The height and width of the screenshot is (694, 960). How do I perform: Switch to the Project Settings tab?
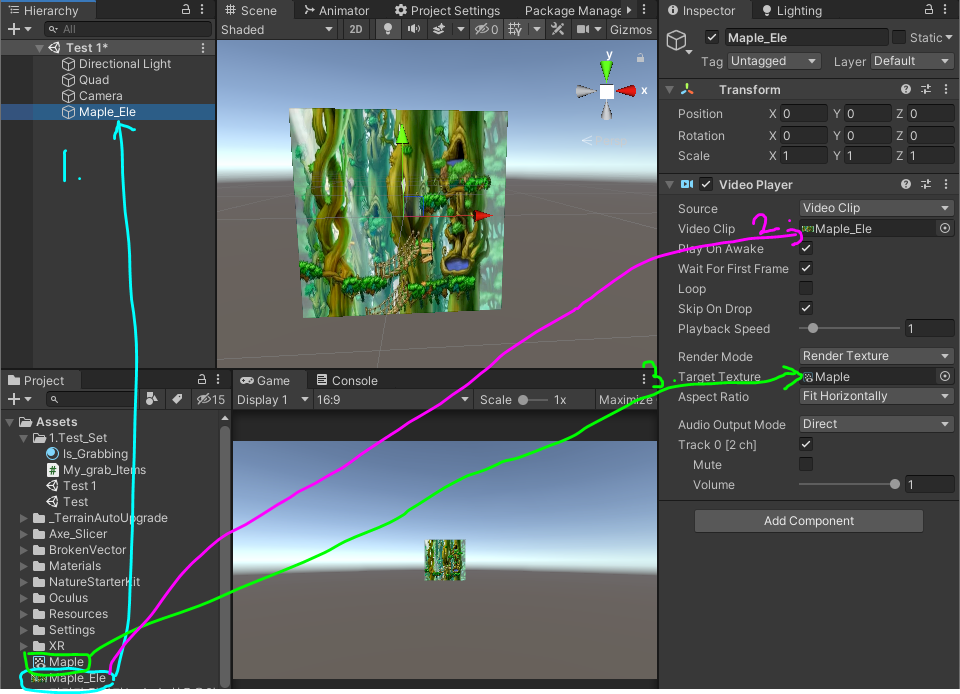[x=448, y=10]
